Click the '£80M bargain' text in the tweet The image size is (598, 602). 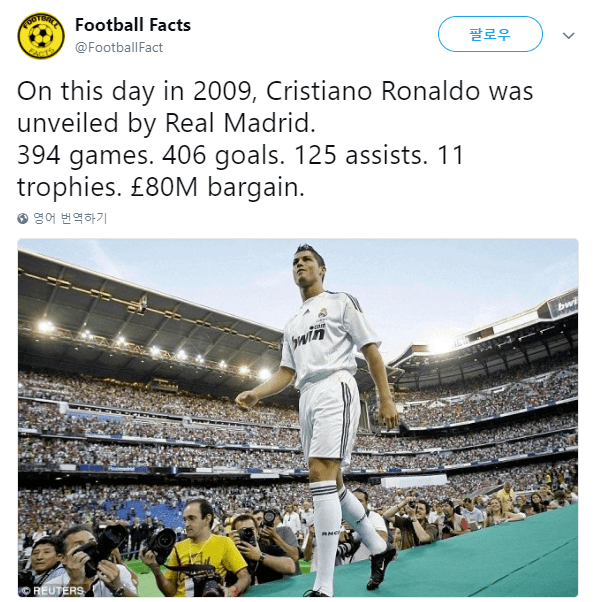[x=218, y=187]
